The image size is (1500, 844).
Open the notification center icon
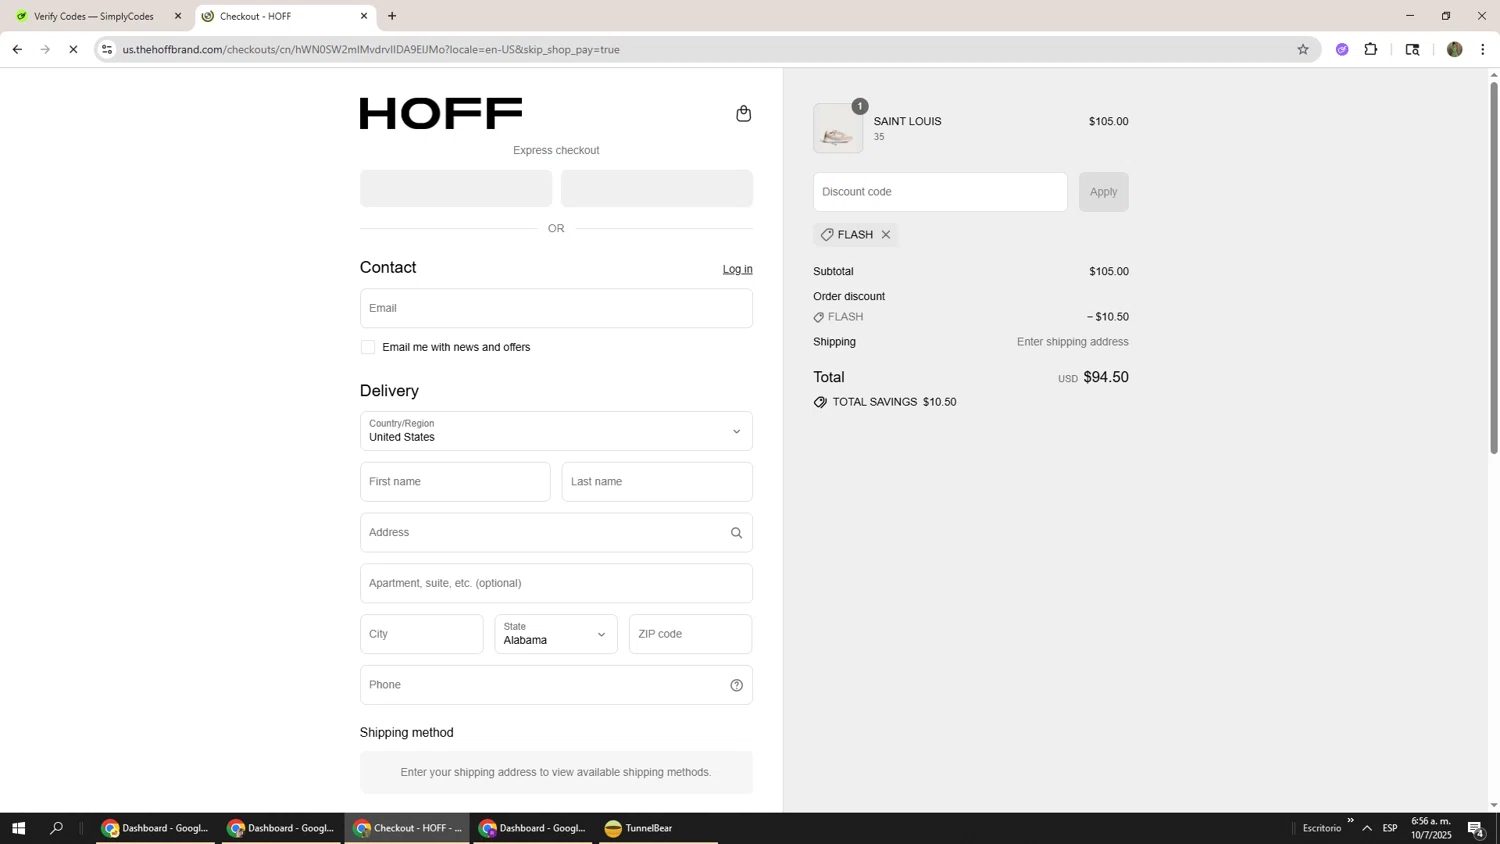tap(1475, 828)
